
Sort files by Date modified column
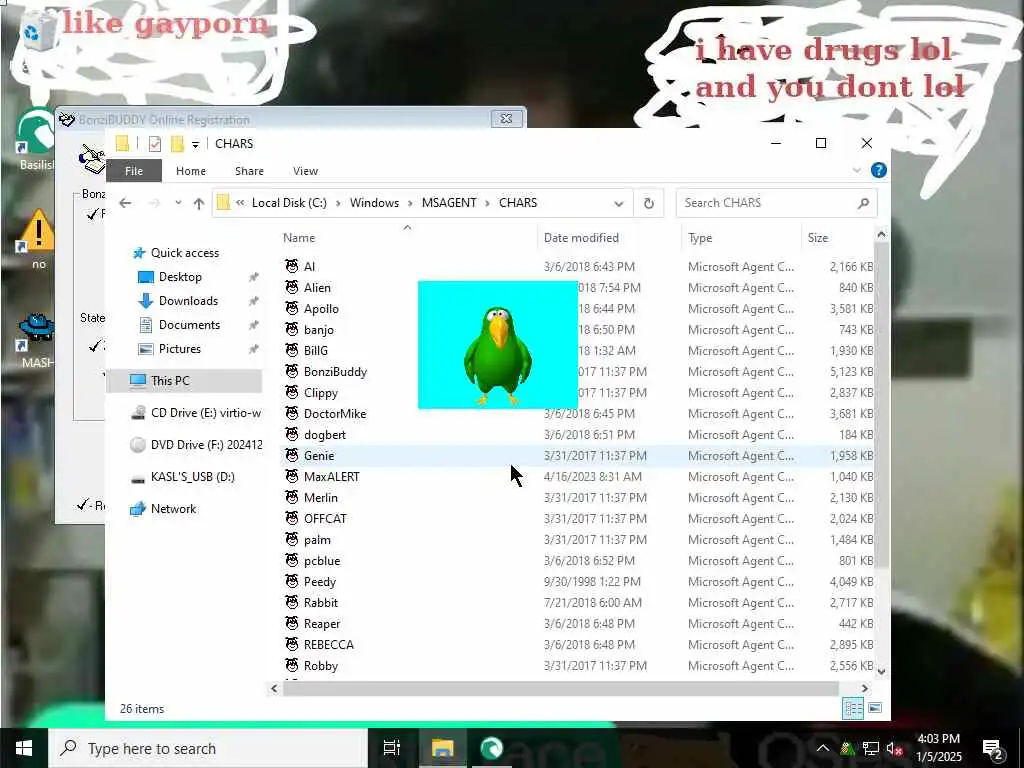[x=609, y=238]
